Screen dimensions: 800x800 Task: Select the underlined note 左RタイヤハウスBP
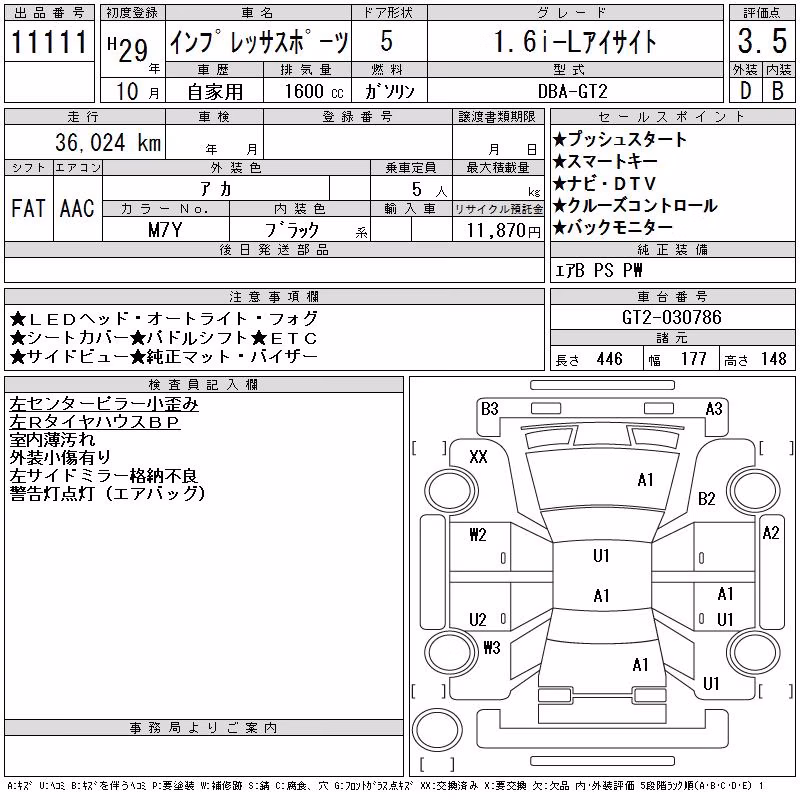(95, 422)
